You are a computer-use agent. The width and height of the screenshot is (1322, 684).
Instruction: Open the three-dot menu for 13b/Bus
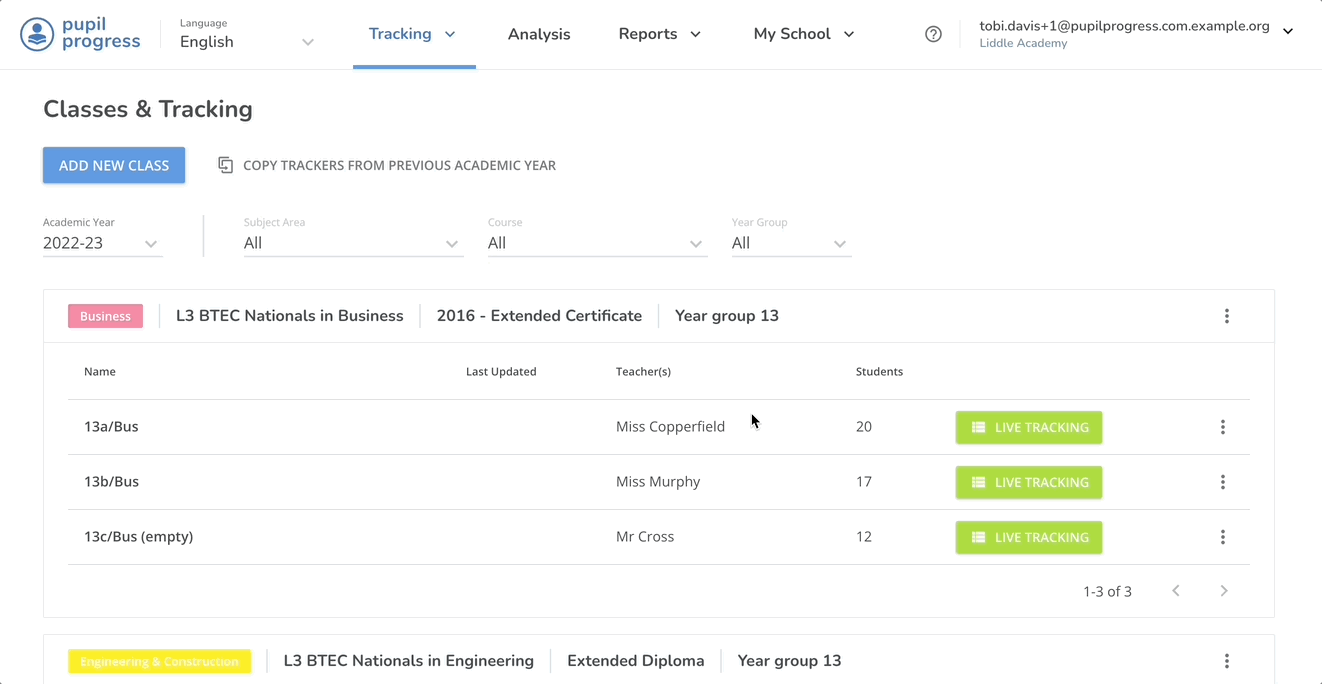[x=1222, y=482]
